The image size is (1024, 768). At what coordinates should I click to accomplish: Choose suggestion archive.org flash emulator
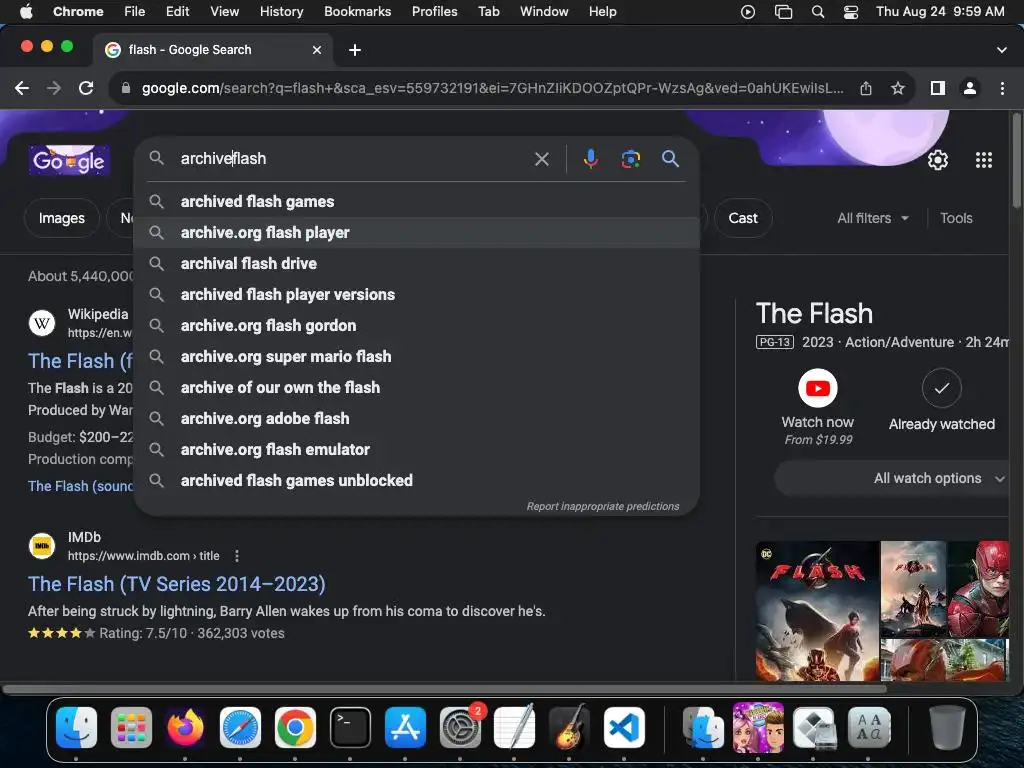(x=417, y=449)
